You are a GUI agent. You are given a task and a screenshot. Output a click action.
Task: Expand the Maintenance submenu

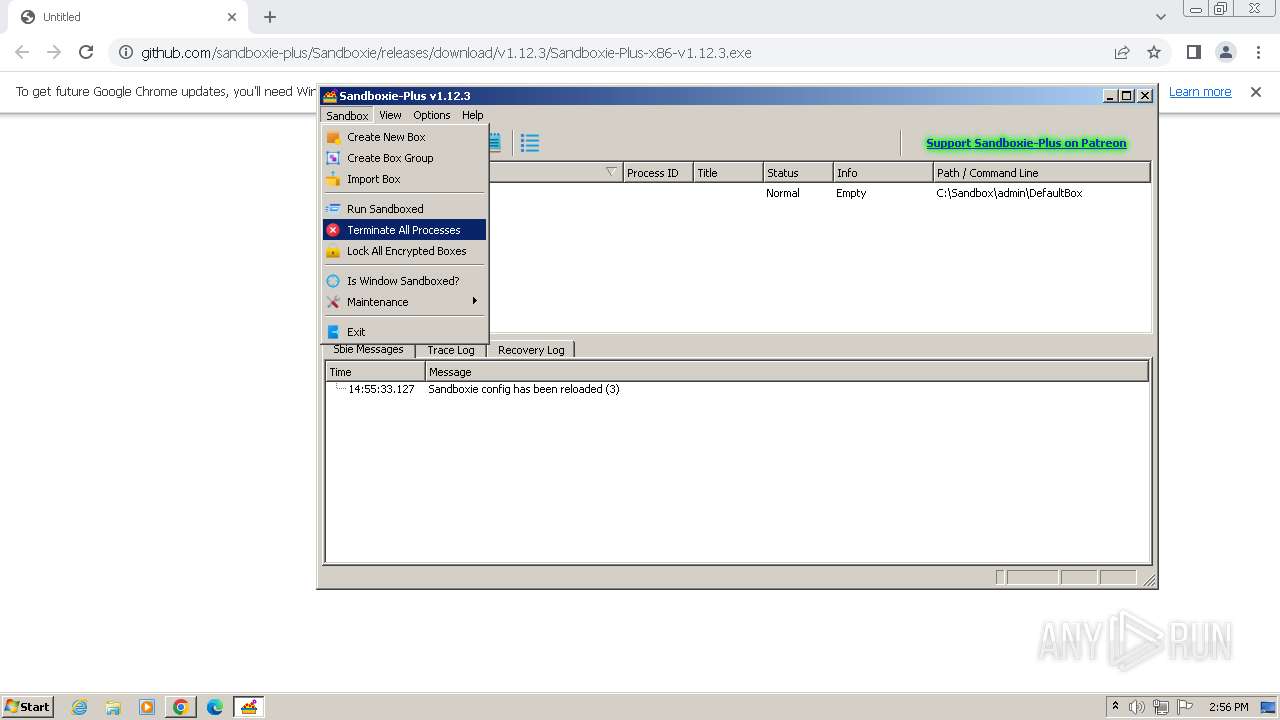tap(404, 302)
